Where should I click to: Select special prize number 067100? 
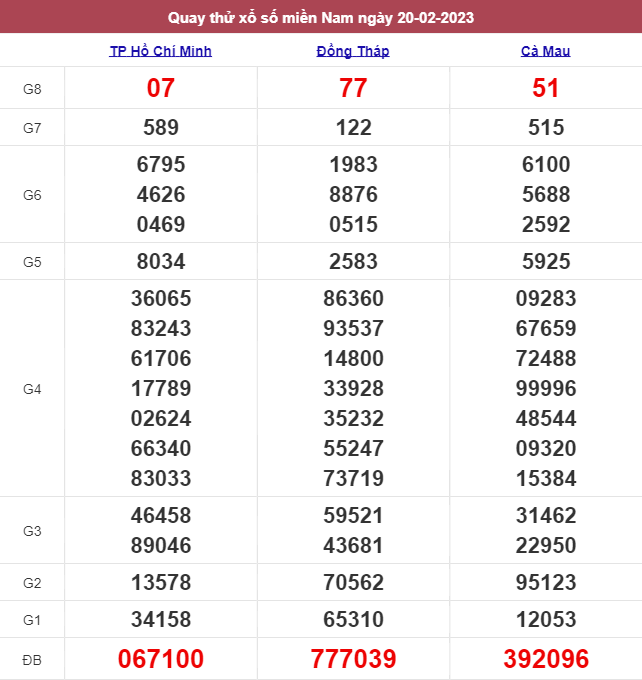pyautogui.click(x=160, y=659)
